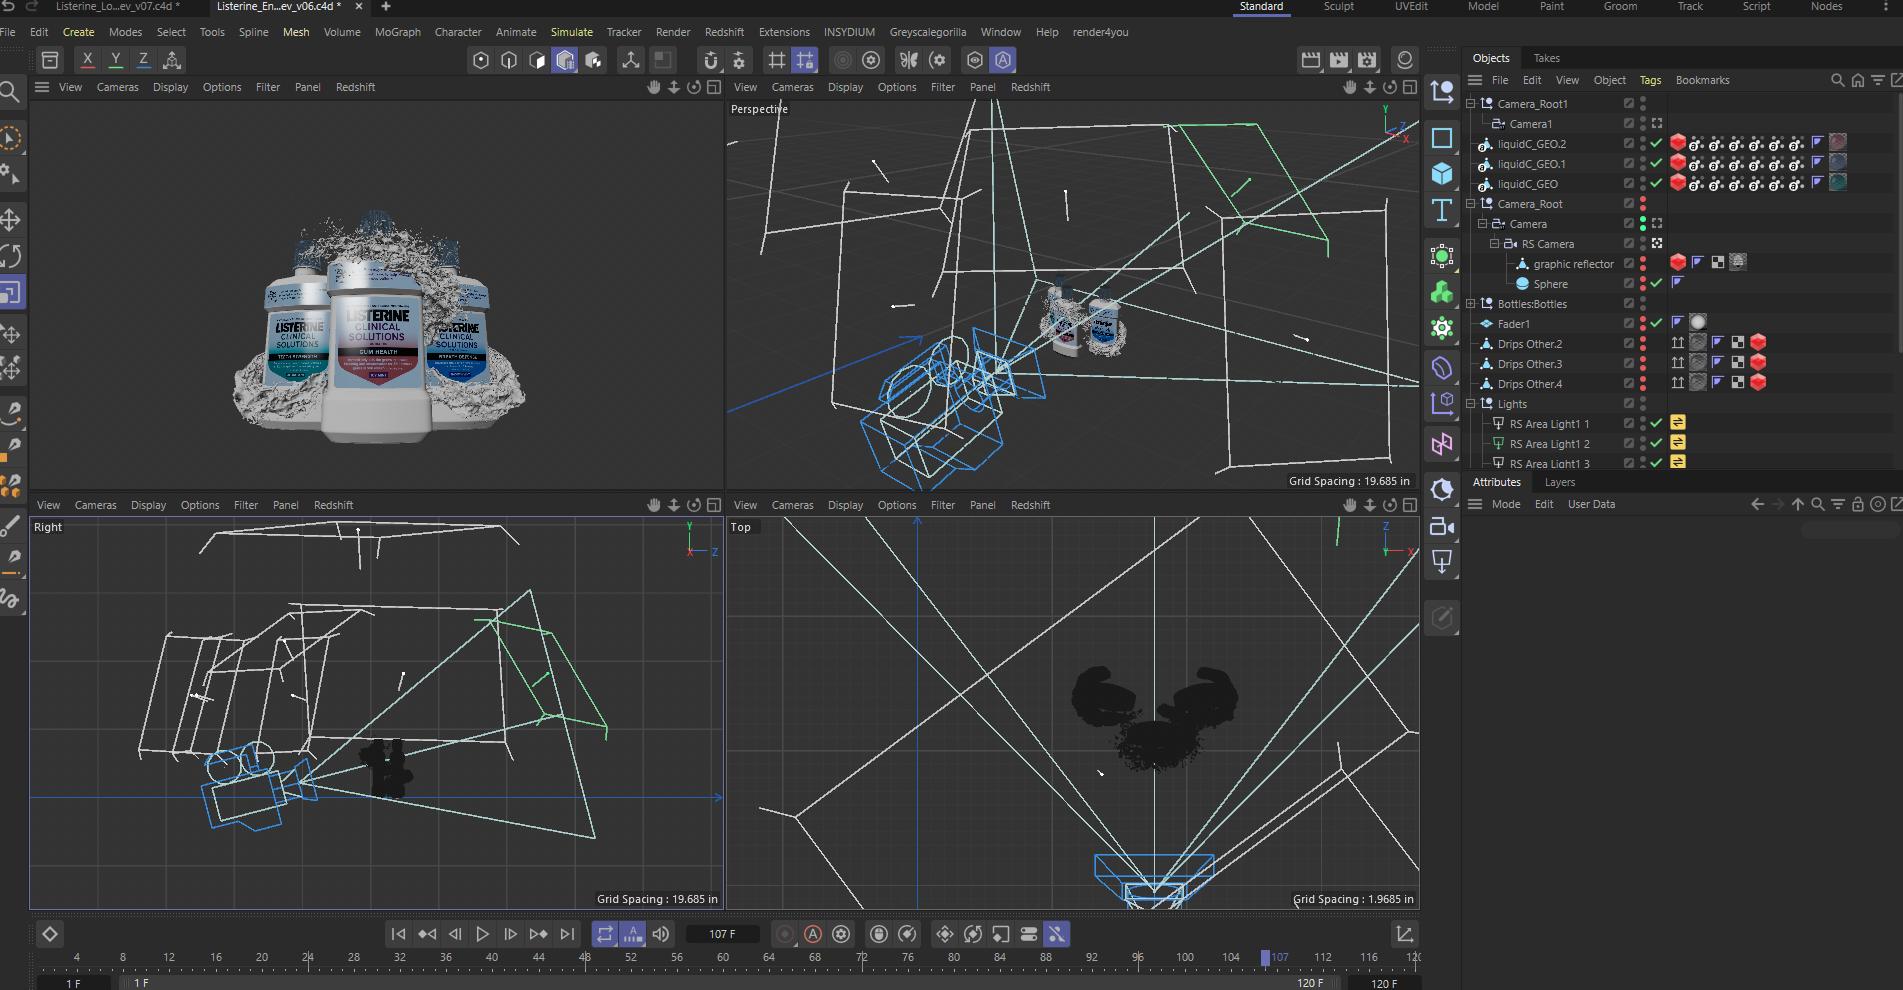Toggle the enable checkmark for liquidC_GEO.2
Viewport: 1903px width, 990px height.
1657,144
